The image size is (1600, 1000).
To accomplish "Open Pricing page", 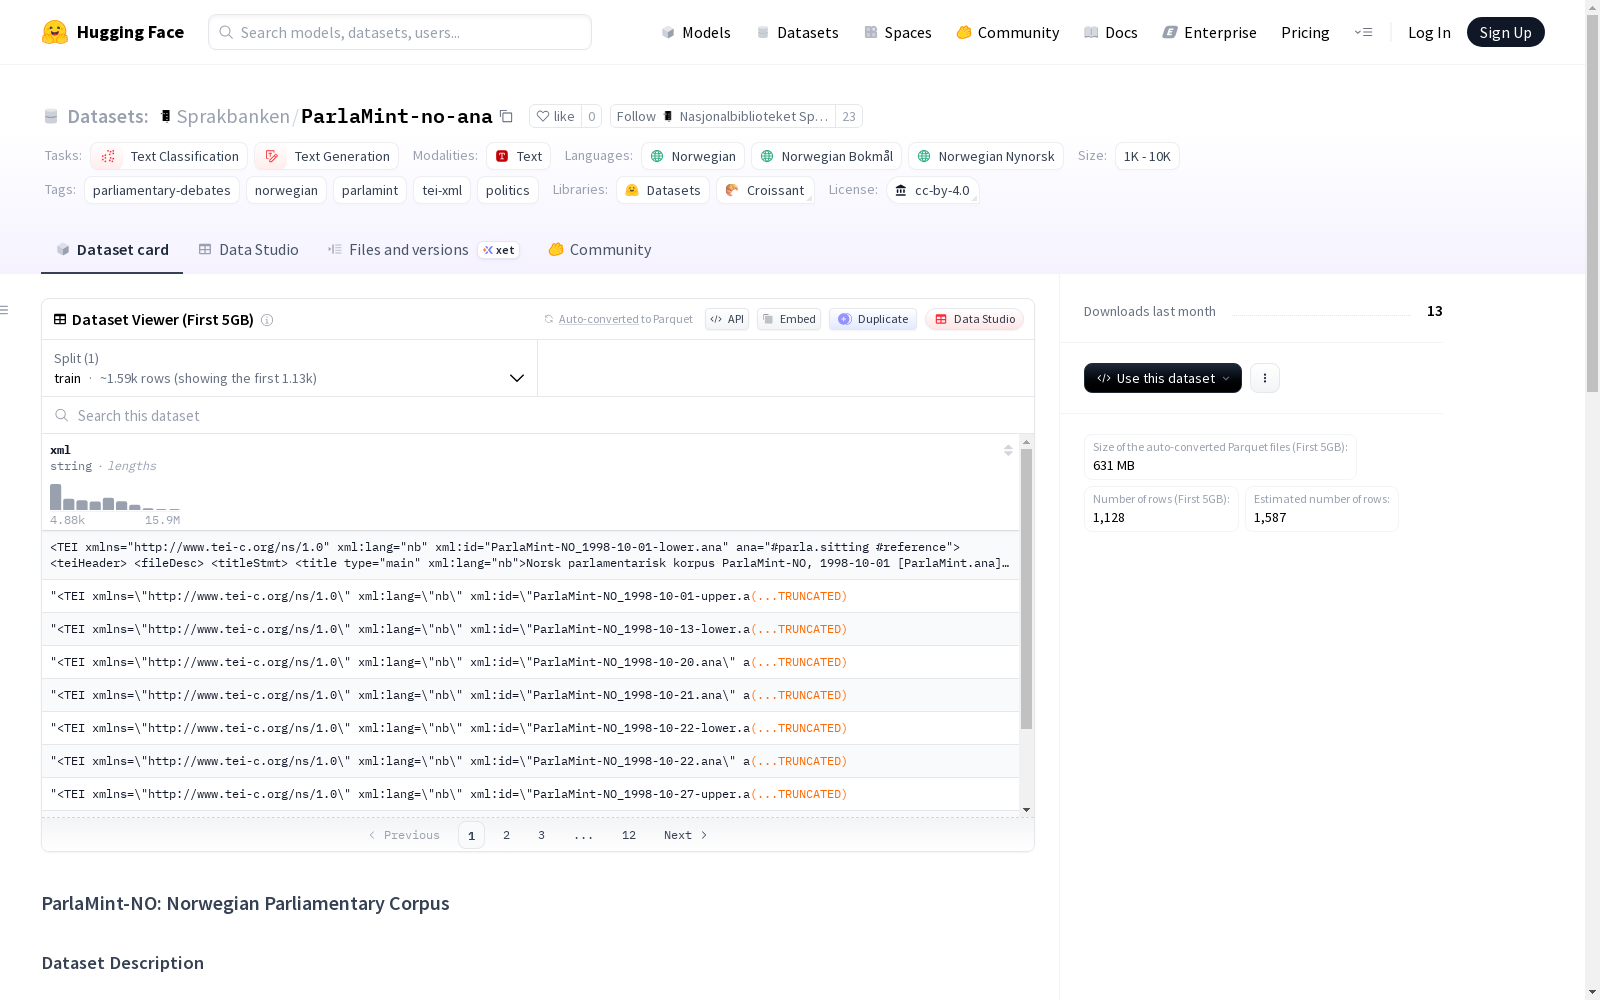I will tap(1305, 32).
